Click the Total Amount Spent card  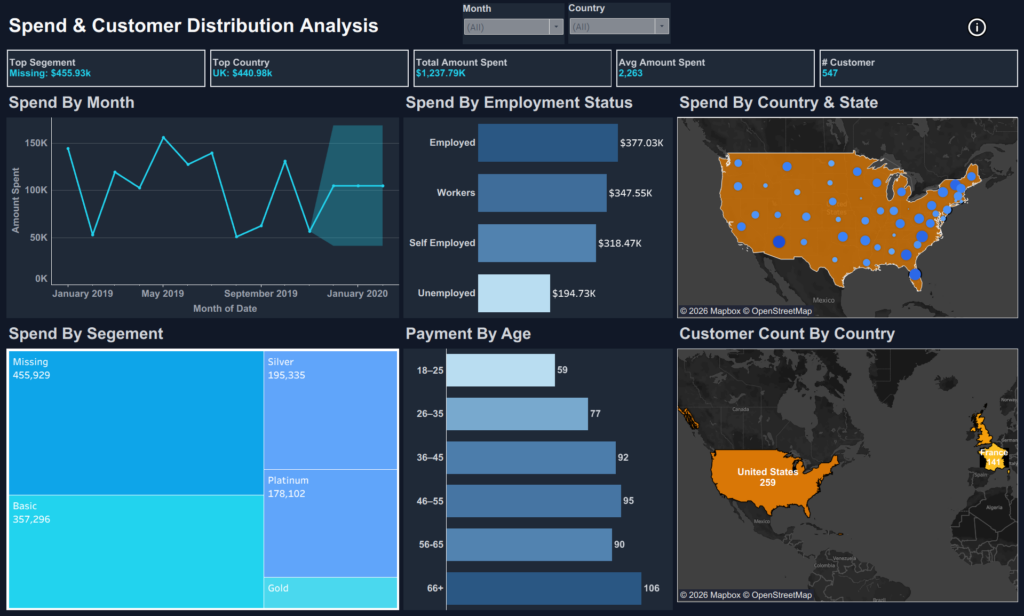512,68
